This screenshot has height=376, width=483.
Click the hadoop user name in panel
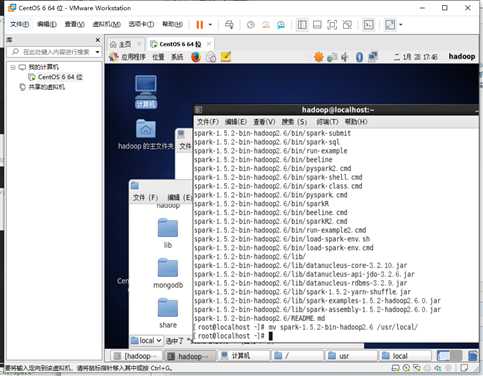click(462, 56)
